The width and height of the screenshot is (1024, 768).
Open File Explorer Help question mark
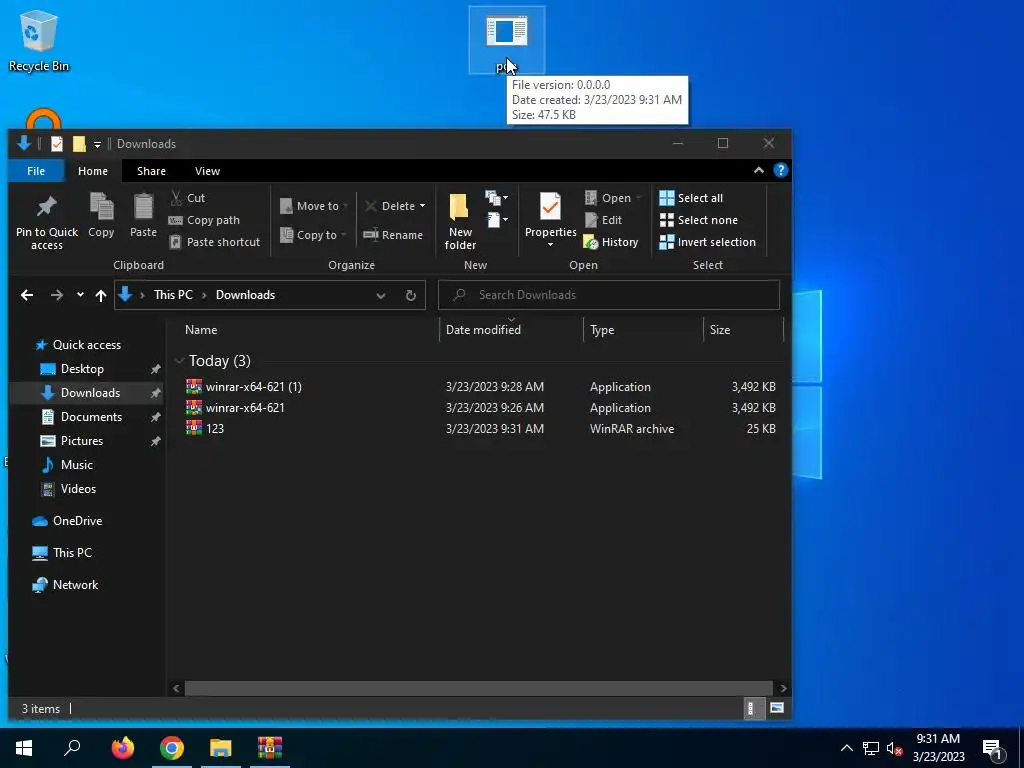click(x=780, y=170)
